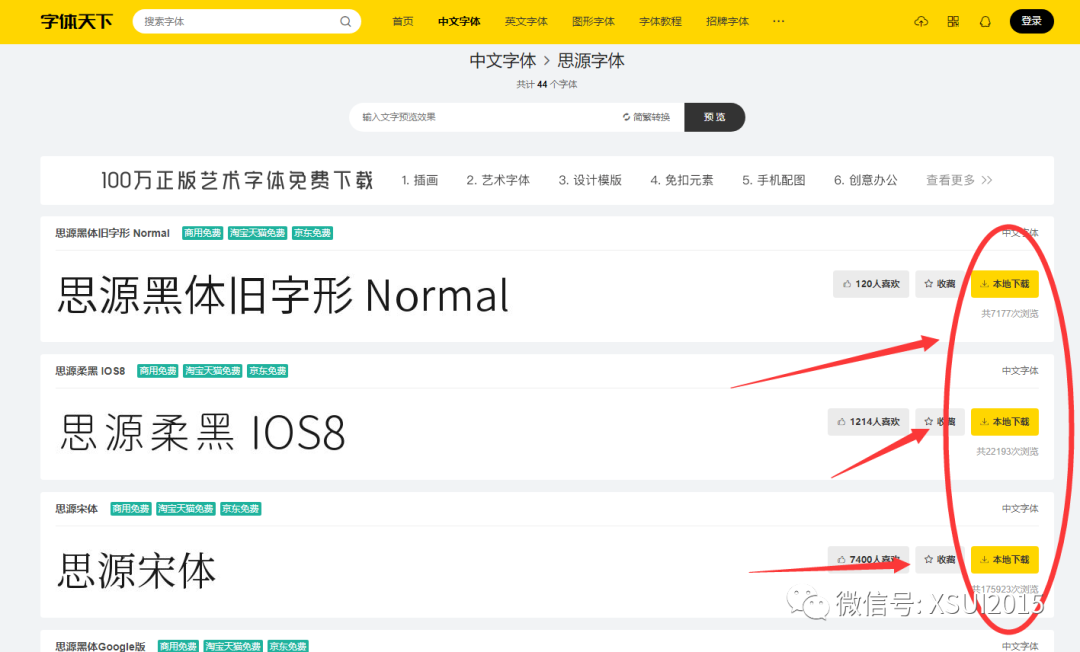Click 收藏 star for 思源宋体
This screenshot has width=1080, height=652.
[x=939, y=559]
